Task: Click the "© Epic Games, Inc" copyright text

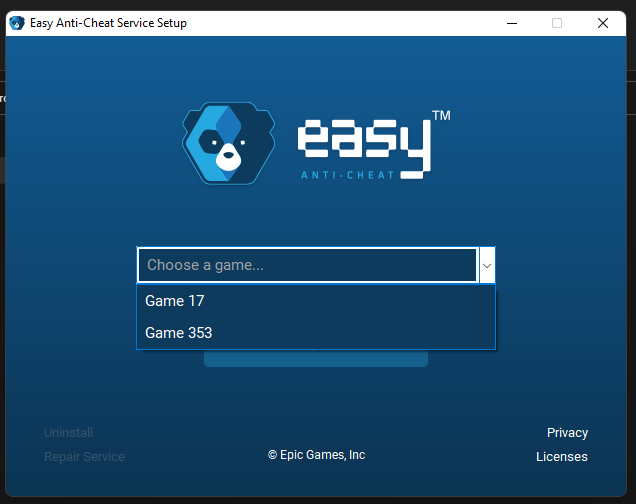Action: point(316,455)
